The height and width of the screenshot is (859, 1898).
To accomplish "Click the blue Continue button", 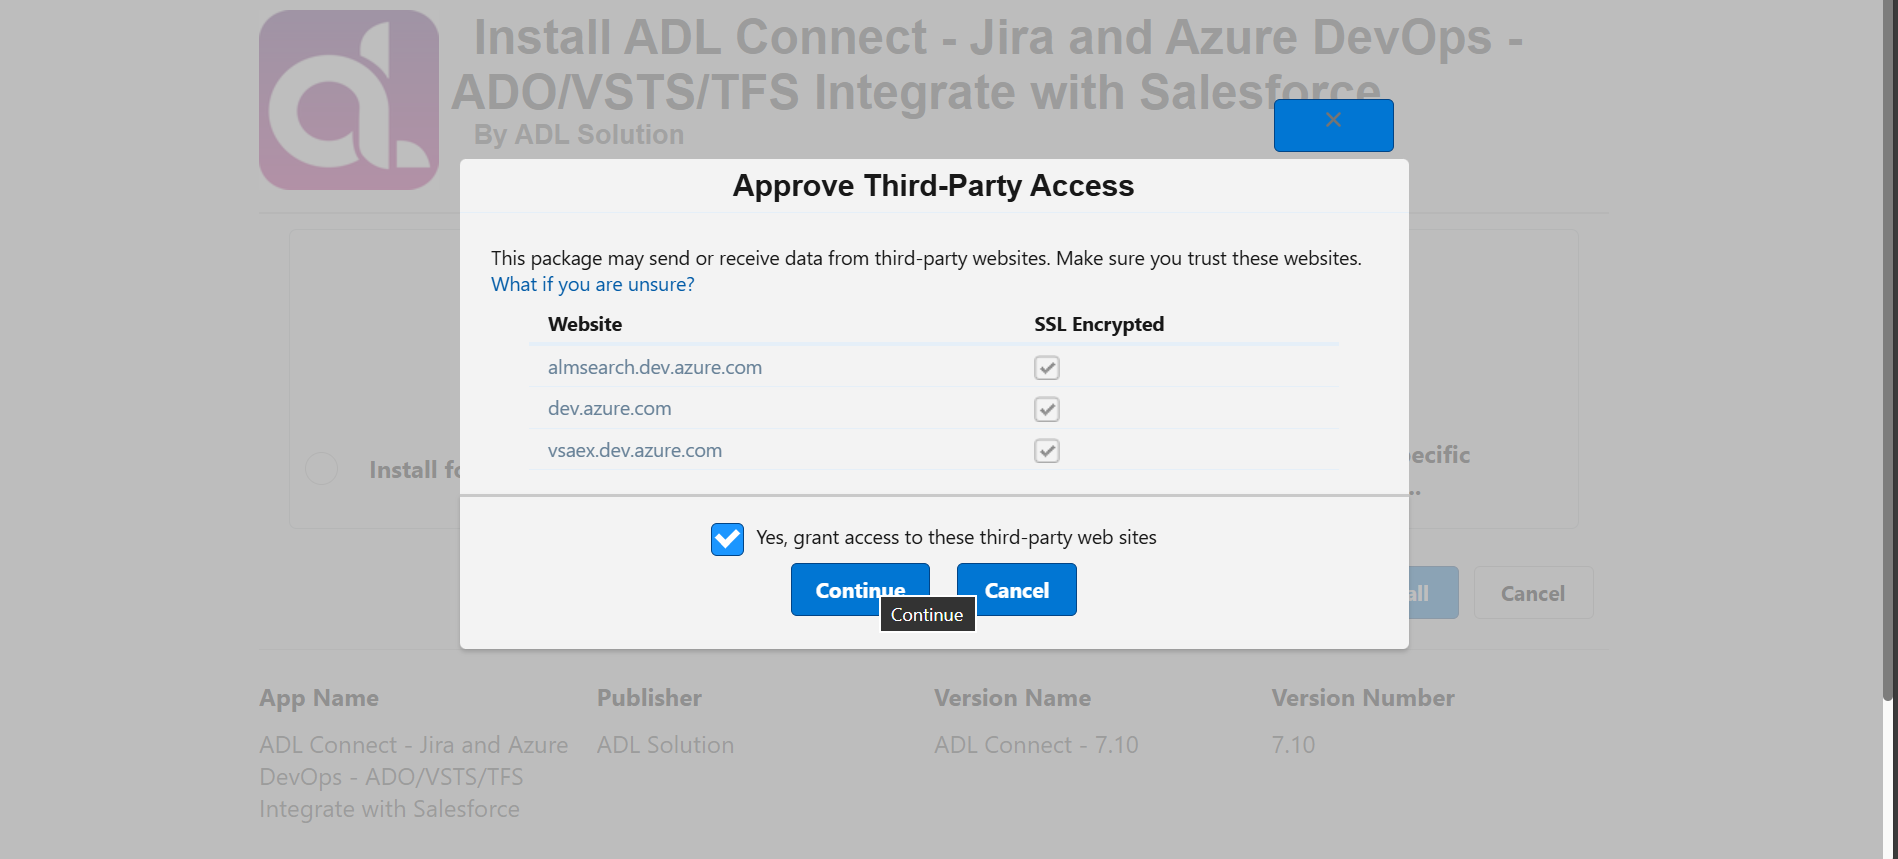I will 860,589.
